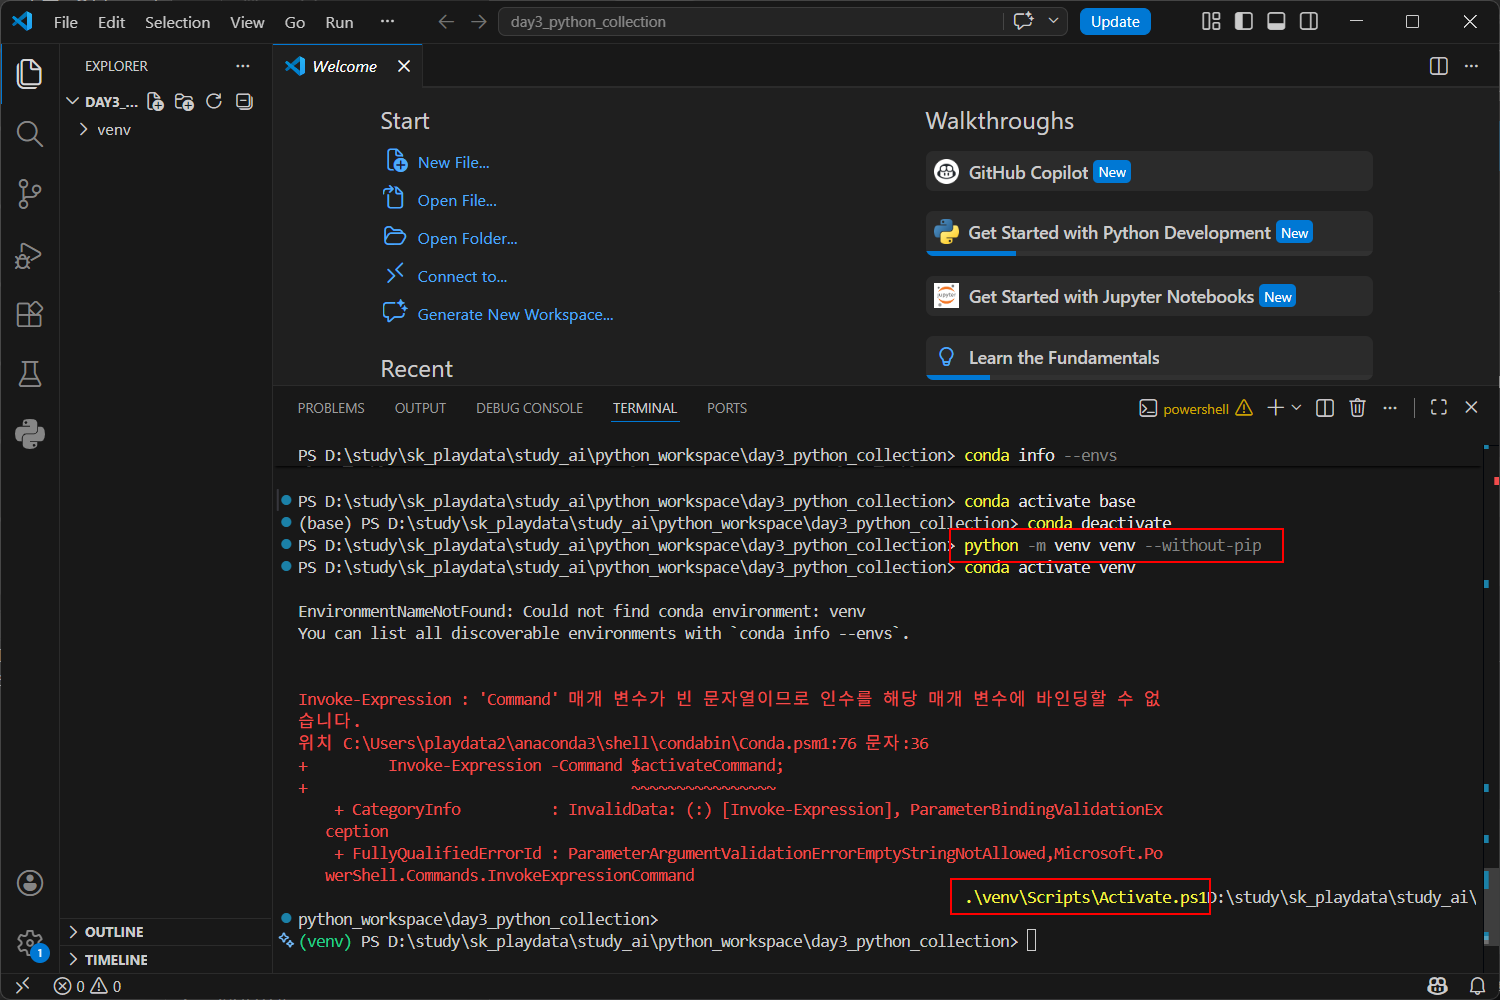Open terminal panel more actions menu
This screenshot has height=1000, width=1500.
1390,408
